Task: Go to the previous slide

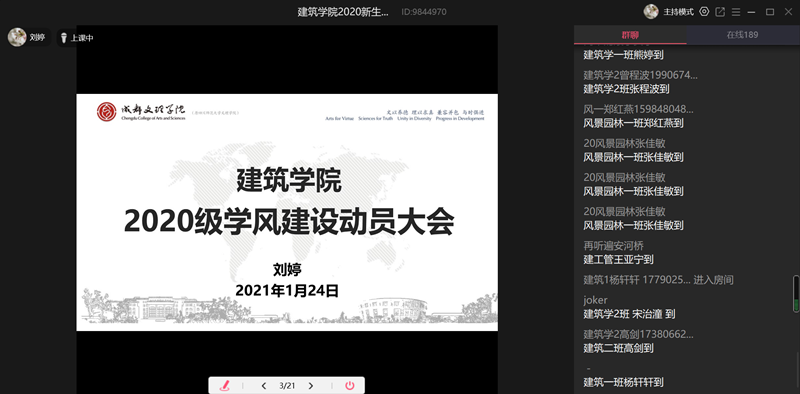Action: 264,386
